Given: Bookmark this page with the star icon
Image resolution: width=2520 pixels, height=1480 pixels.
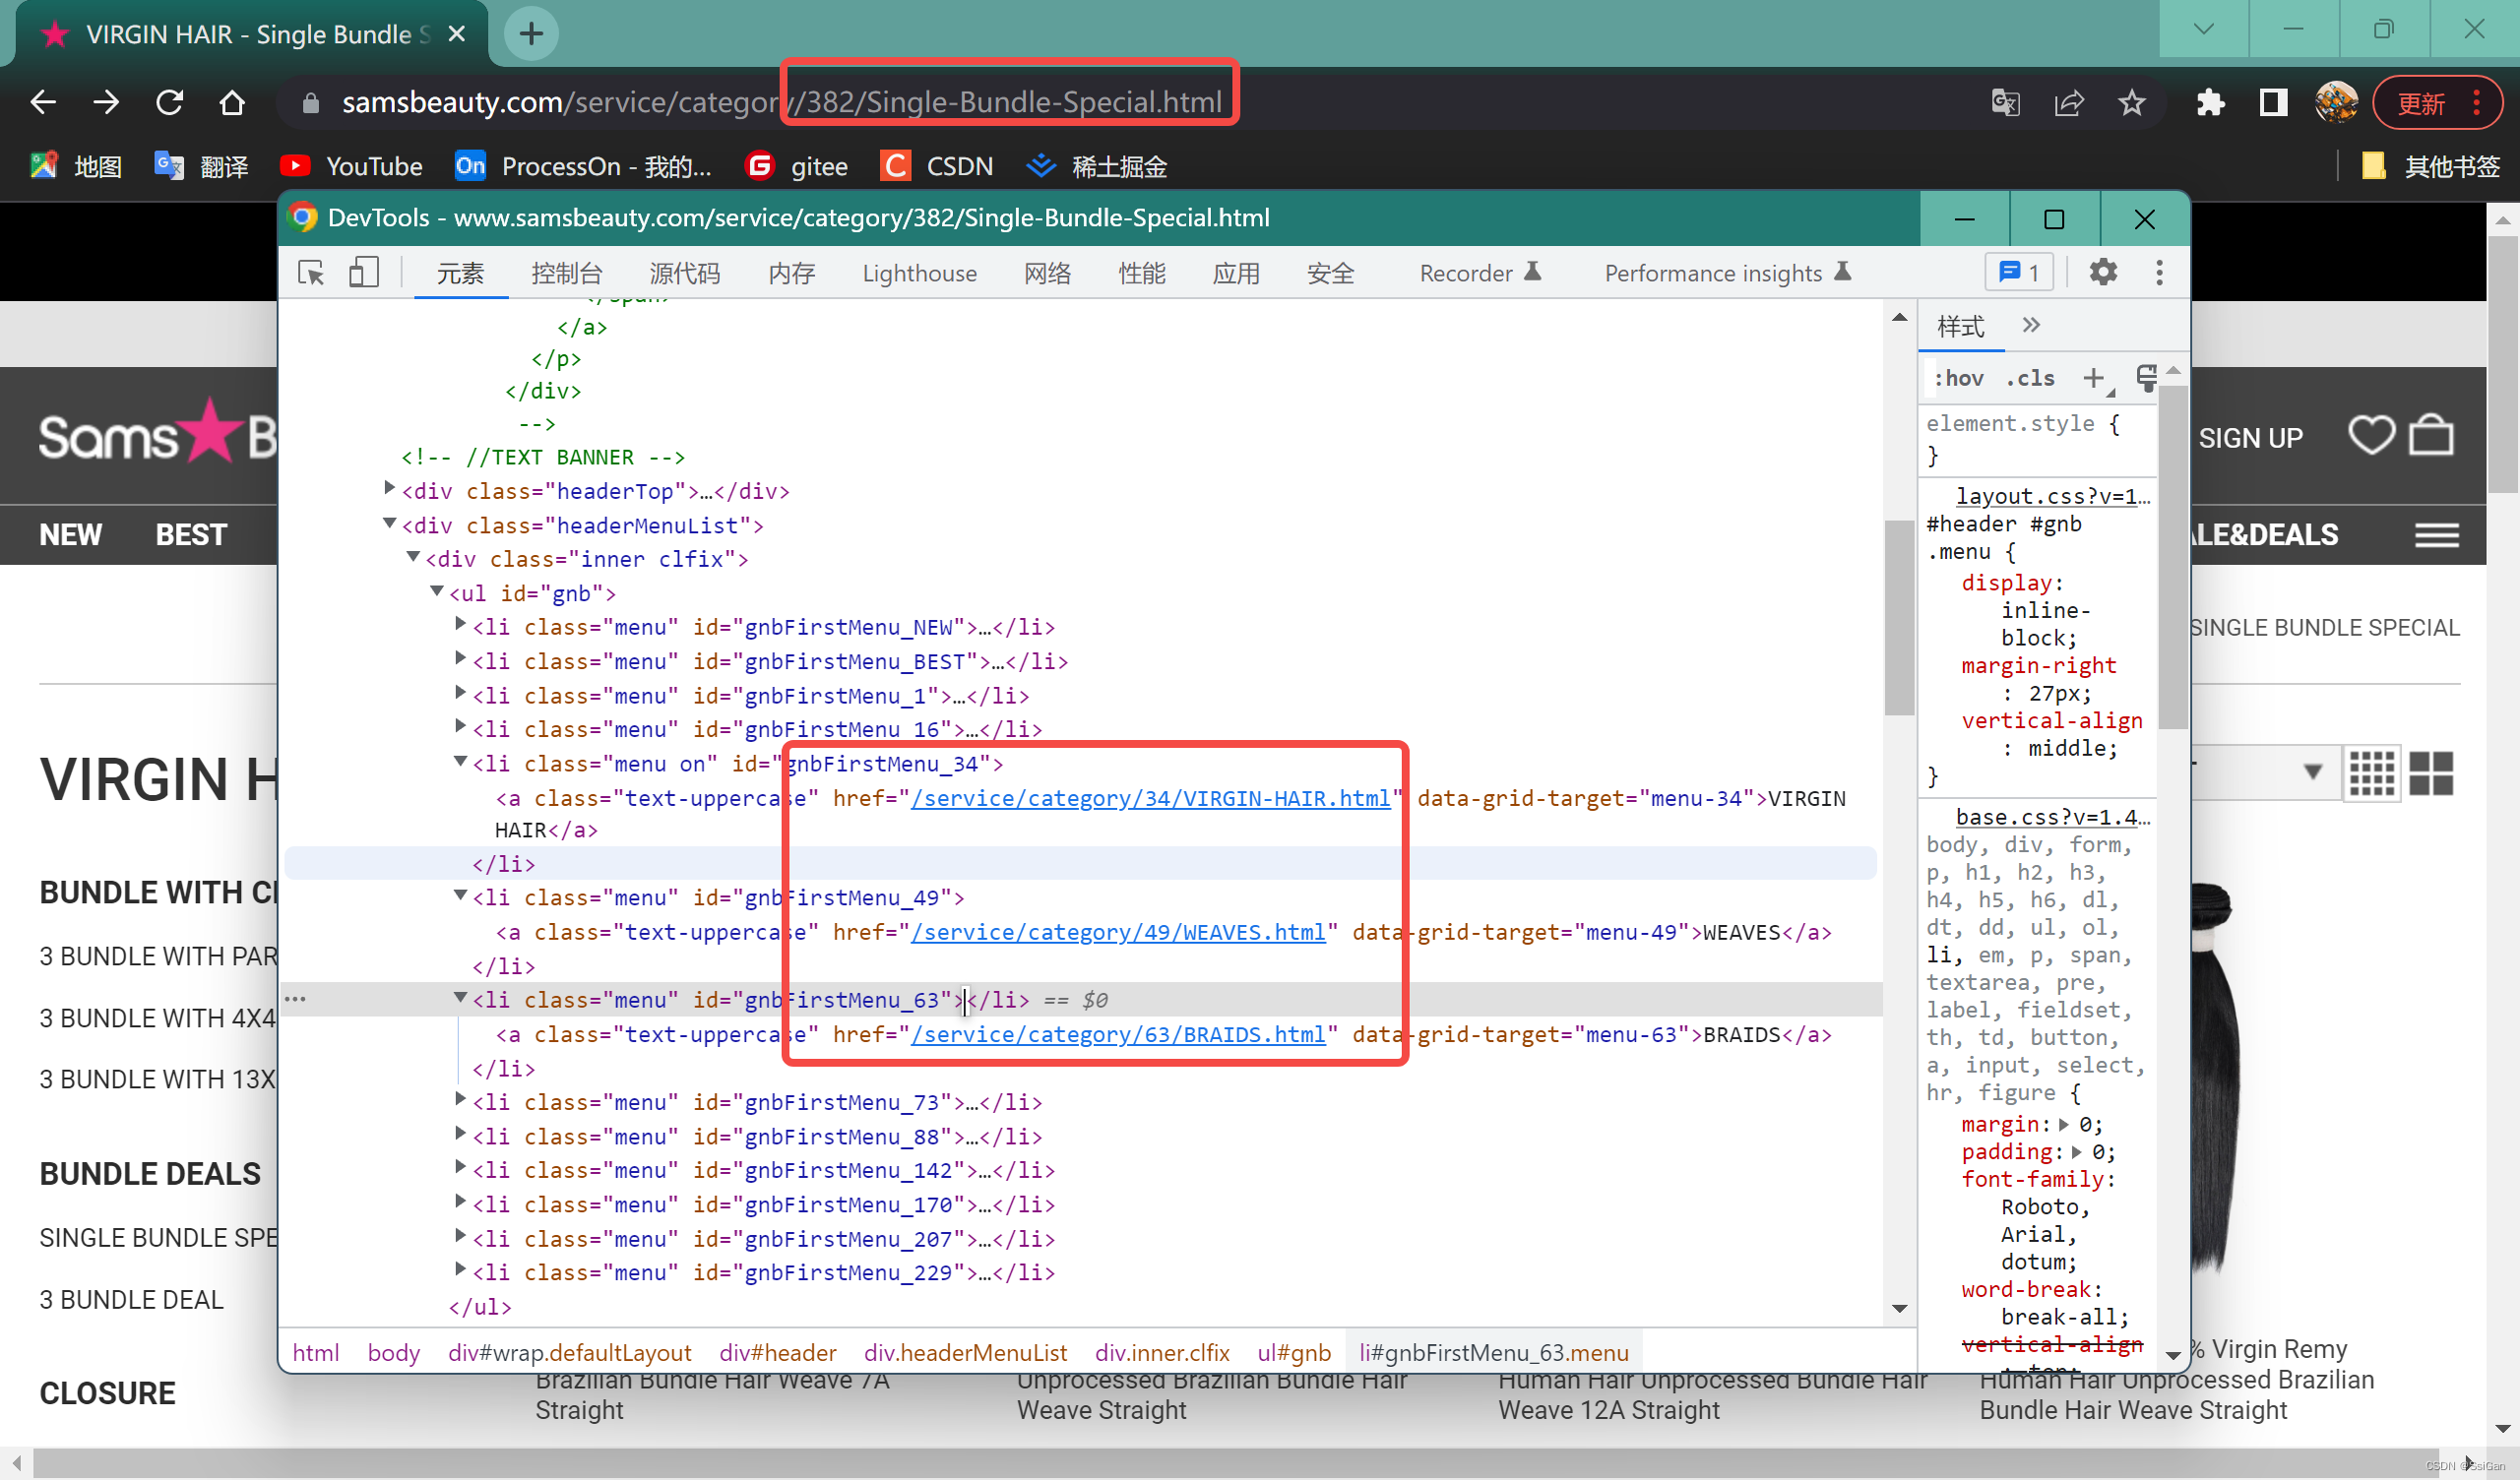Looking at the screenshot, I should [x=2131, y=102].
